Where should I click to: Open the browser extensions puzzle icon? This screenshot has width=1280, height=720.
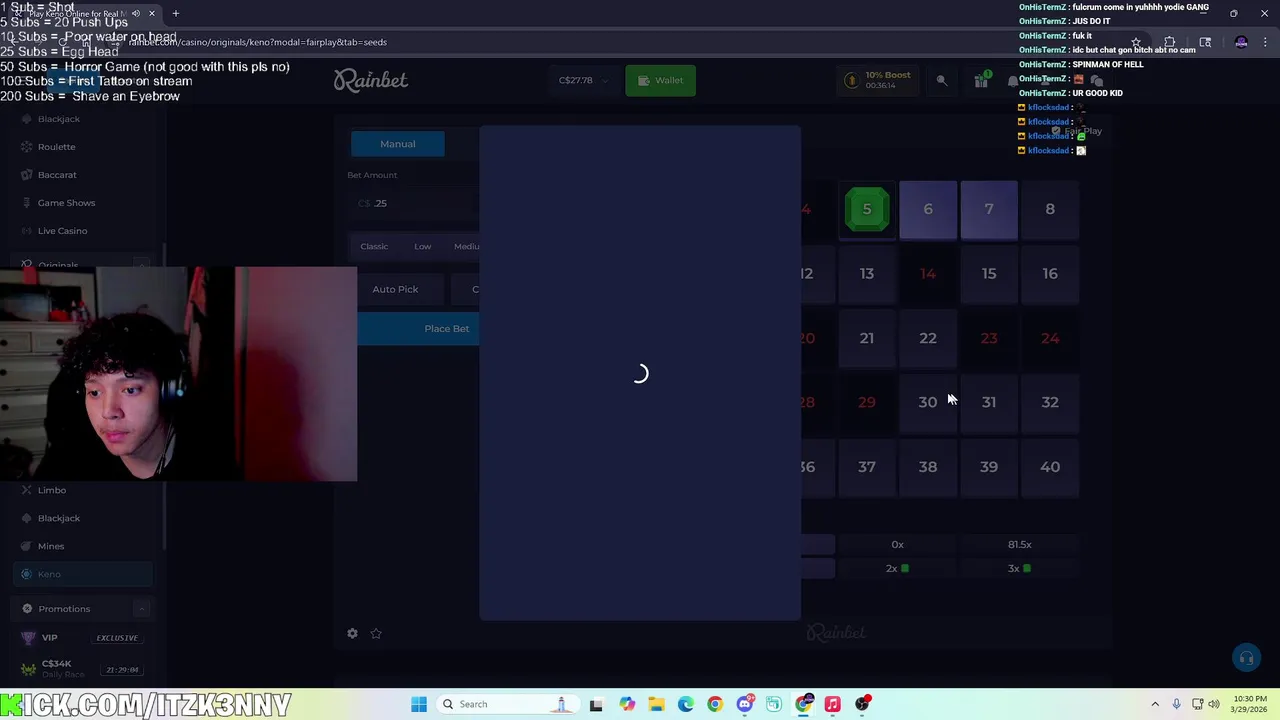[1169, 42]
